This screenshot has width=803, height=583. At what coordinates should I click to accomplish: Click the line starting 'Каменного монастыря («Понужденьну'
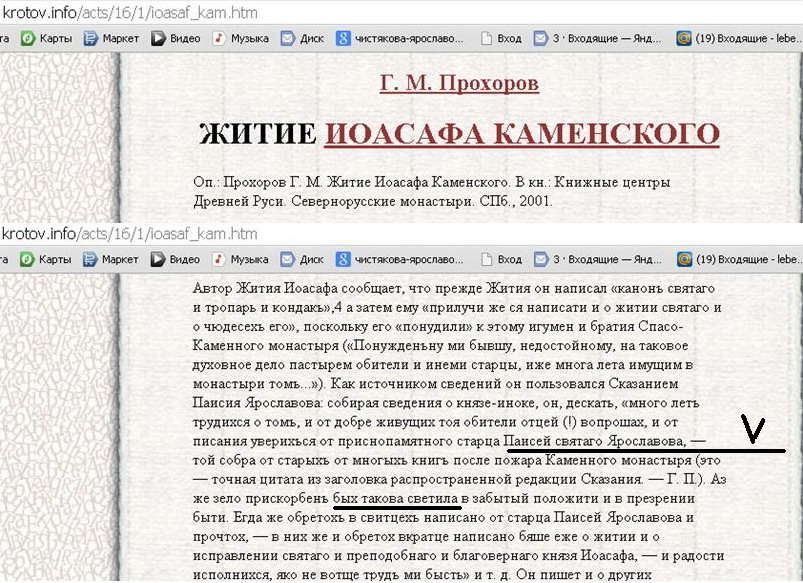pos(440,346)
